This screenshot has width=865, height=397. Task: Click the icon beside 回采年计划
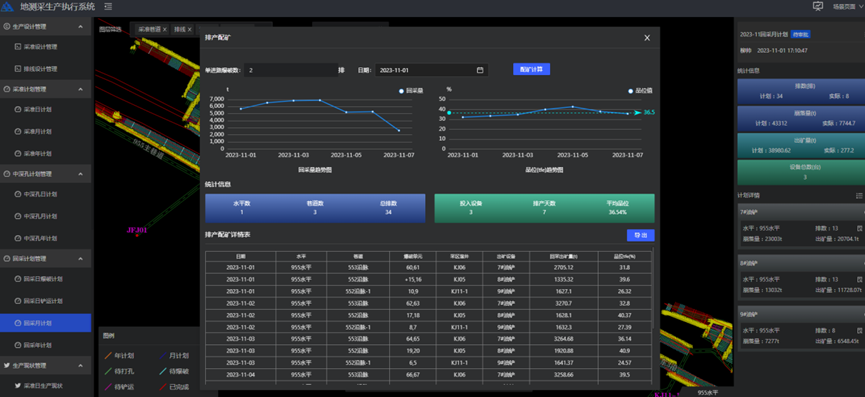[x=18, y=345]
